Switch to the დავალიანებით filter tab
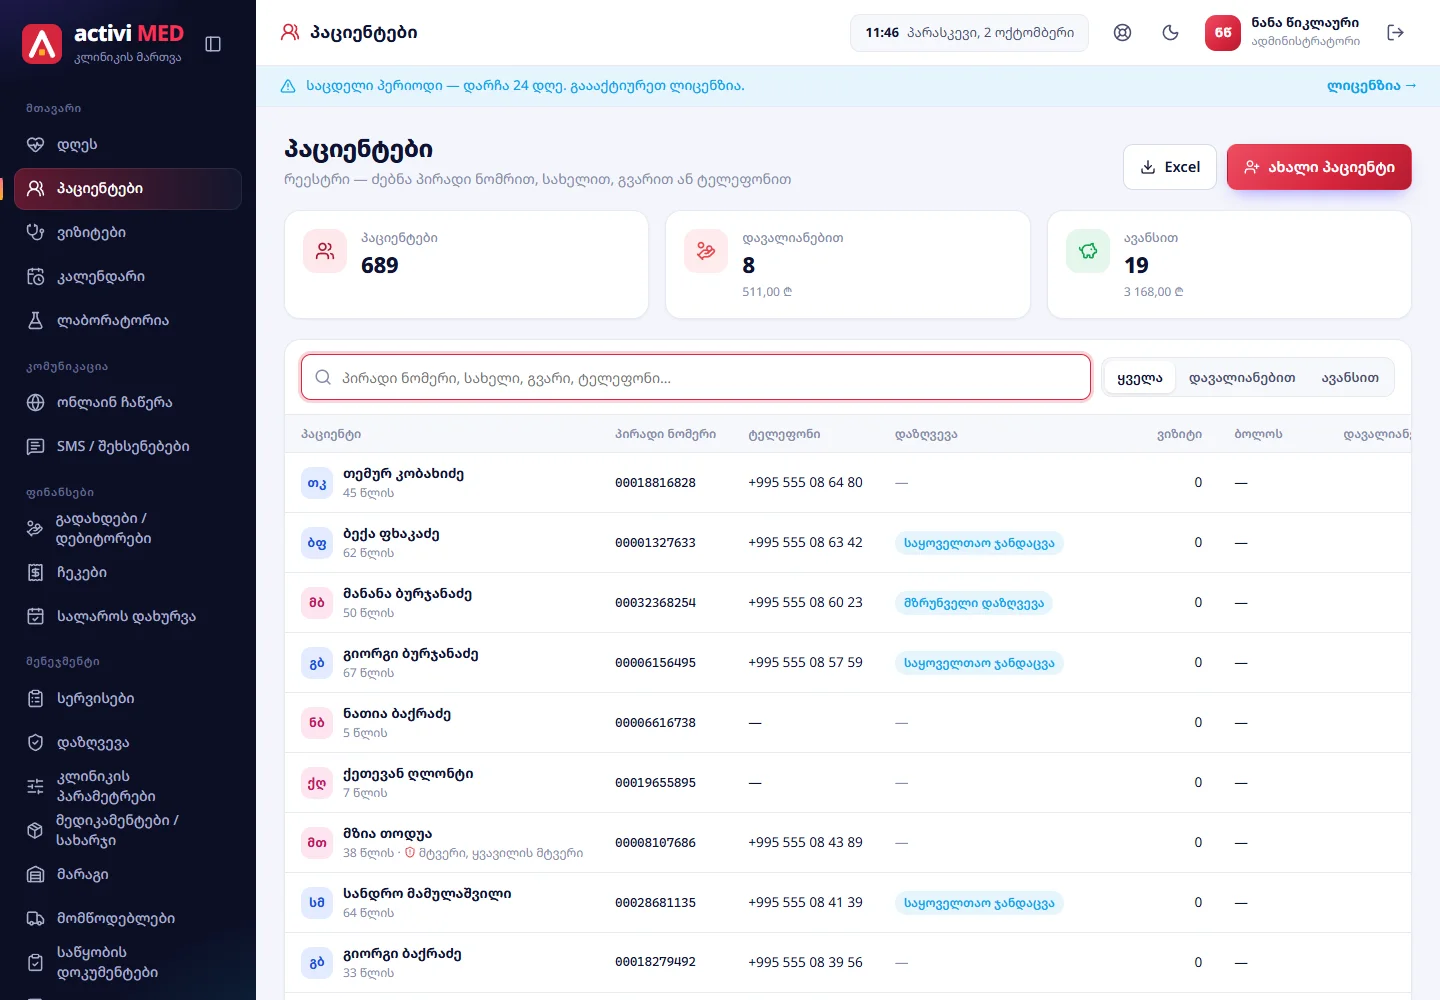Image resolution: width=1440 pixels, height=1000 pixels. tap(1242, 378)
